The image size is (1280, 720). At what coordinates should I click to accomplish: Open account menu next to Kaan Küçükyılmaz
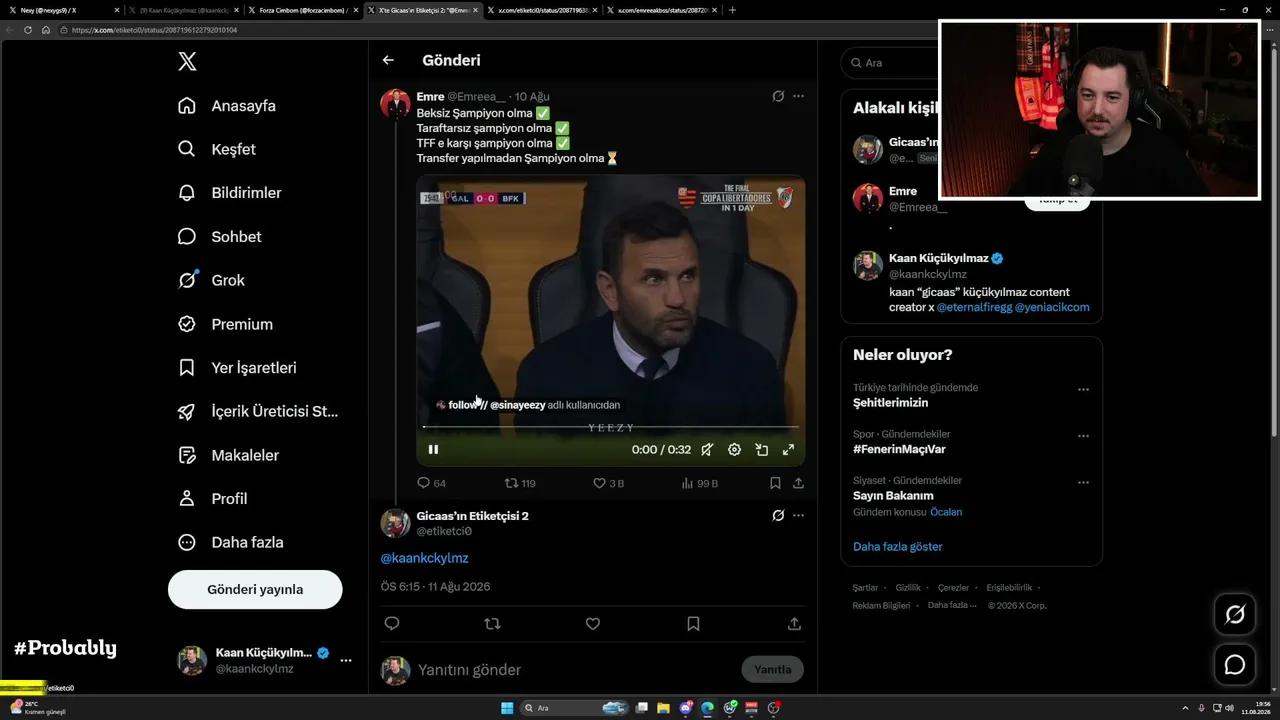pyautogui.click(x=346, y=661)
